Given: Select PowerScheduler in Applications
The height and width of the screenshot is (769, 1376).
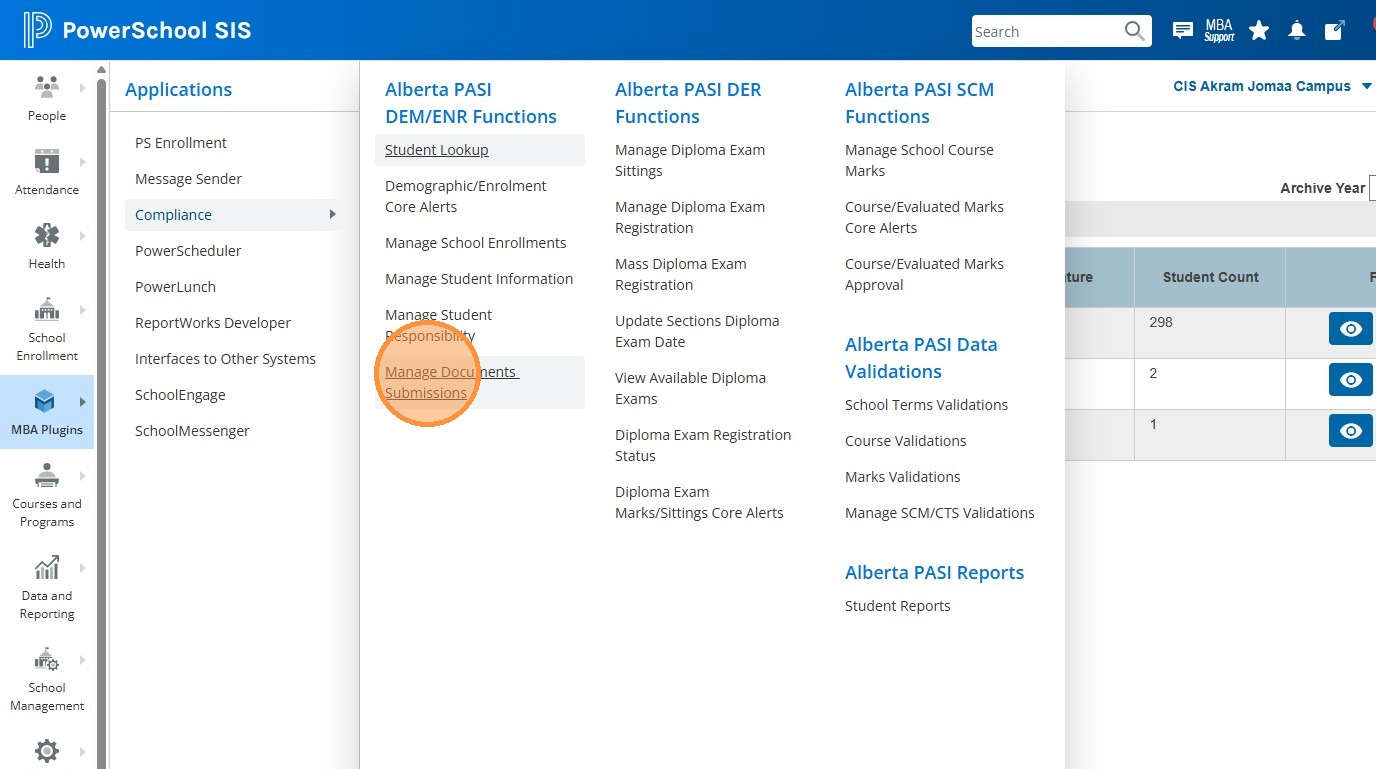Looking at the screenshot, I should (188, 251).
